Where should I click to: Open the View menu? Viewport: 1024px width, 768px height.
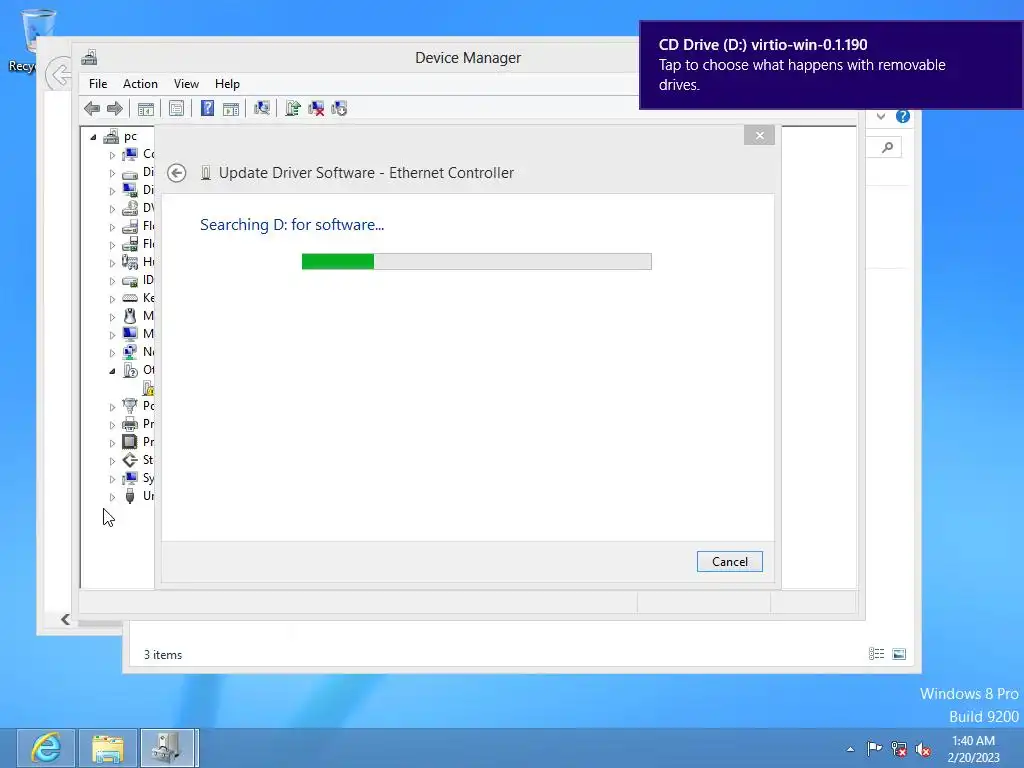click(x=186, y=84)
